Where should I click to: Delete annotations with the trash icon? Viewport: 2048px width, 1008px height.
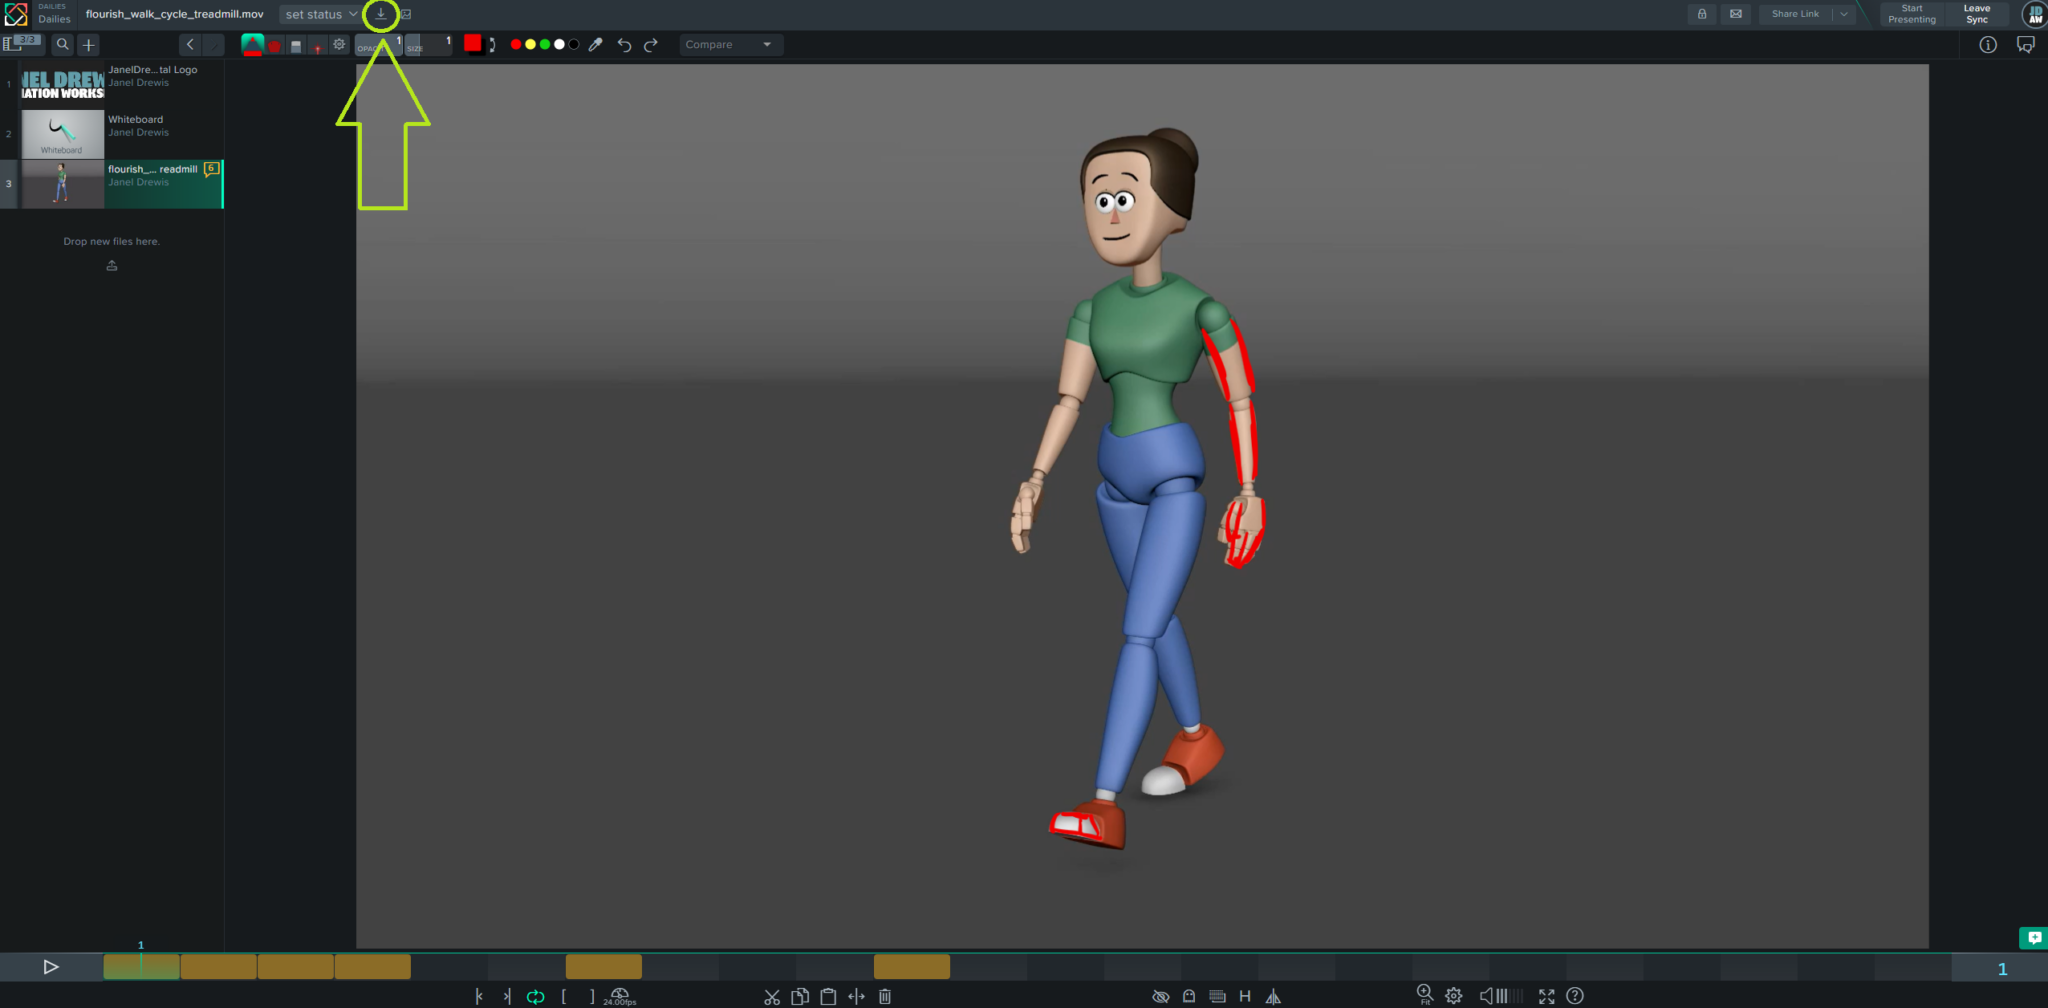(x=885, y=996)
